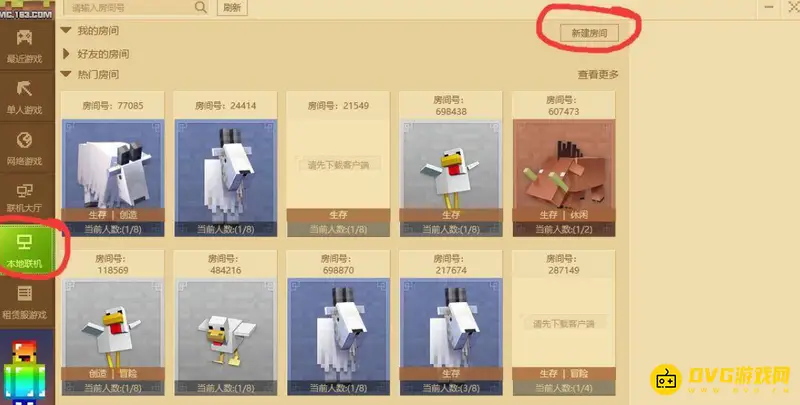Open room 77085 thumbnail

(x=113, y=164)
